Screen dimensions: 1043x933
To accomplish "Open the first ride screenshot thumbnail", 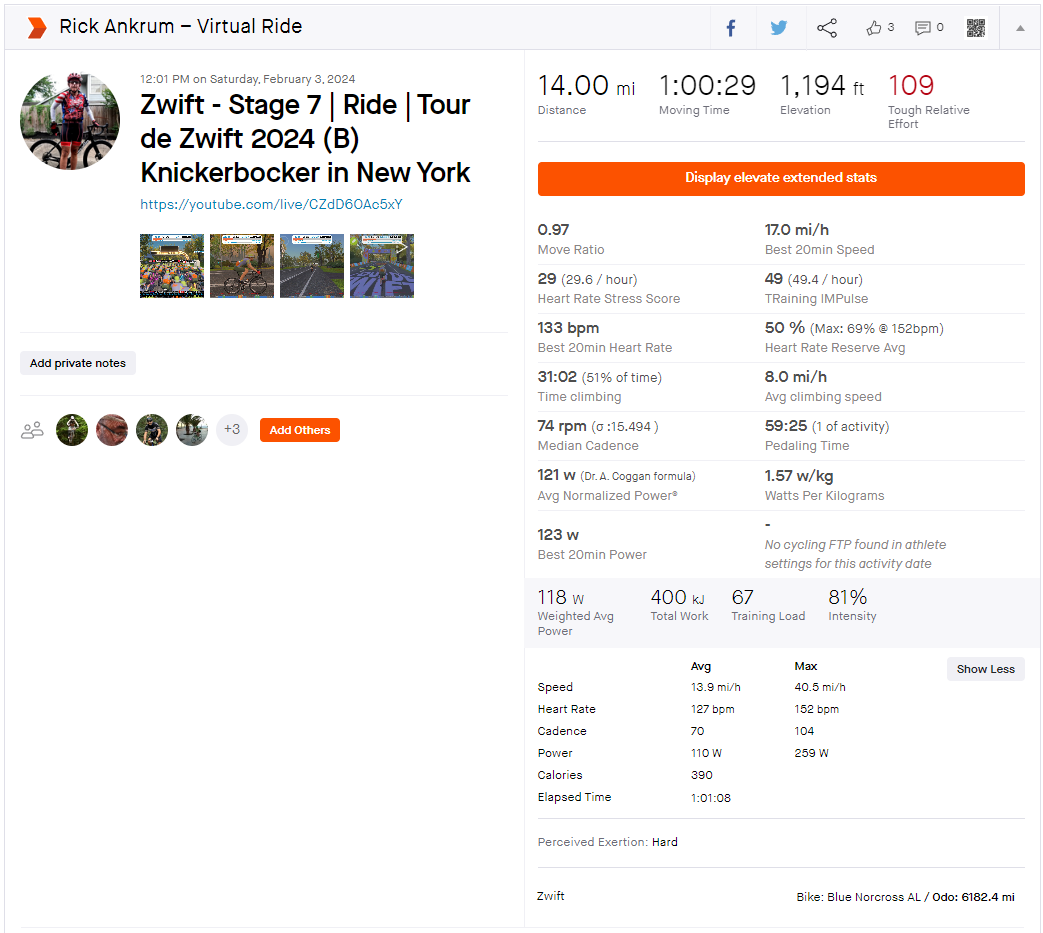I will [x=172, y=266].
